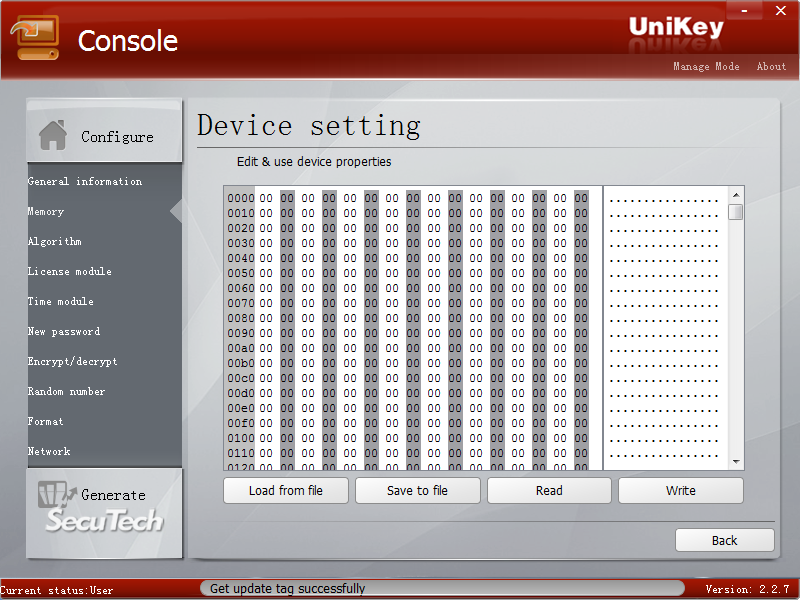Screen dimensions: 800x600
Task: Open New password page
Action: (64, 332)
